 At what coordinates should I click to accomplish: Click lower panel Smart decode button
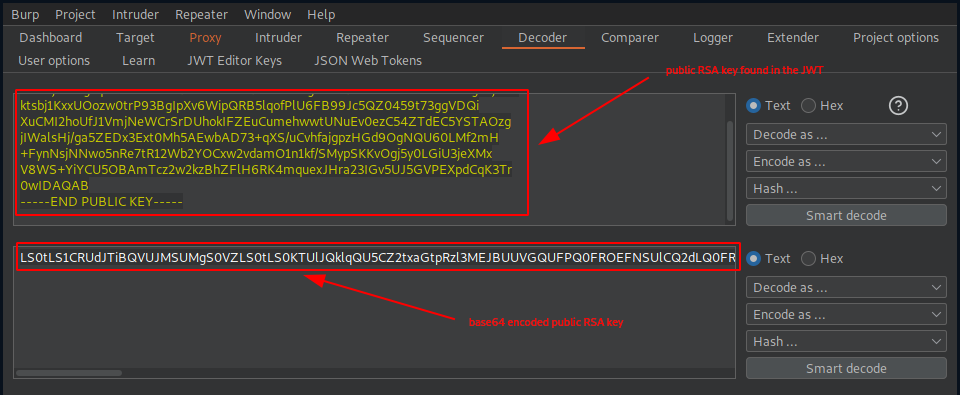[x=846, y=369]
